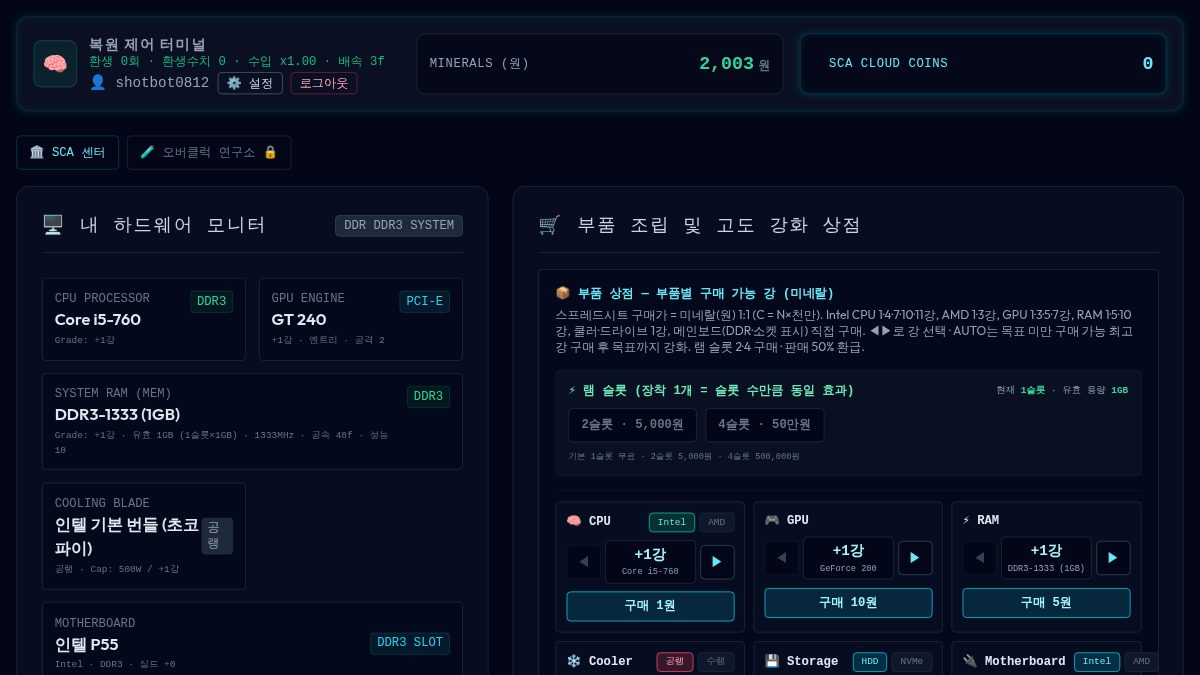1200x675 pixels.
Task: Click the plug icon in Motherboard panel
Action: point(970,661)
